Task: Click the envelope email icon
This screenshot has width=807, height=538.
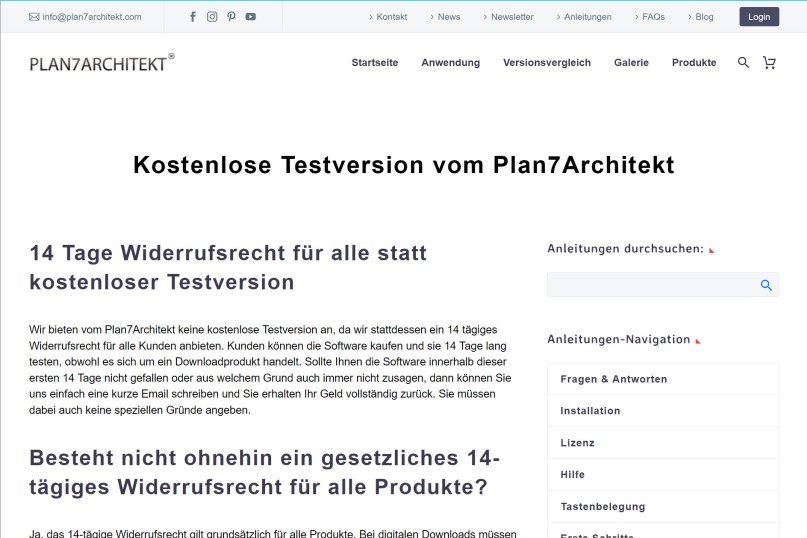Action: click(x=34, y=17)
